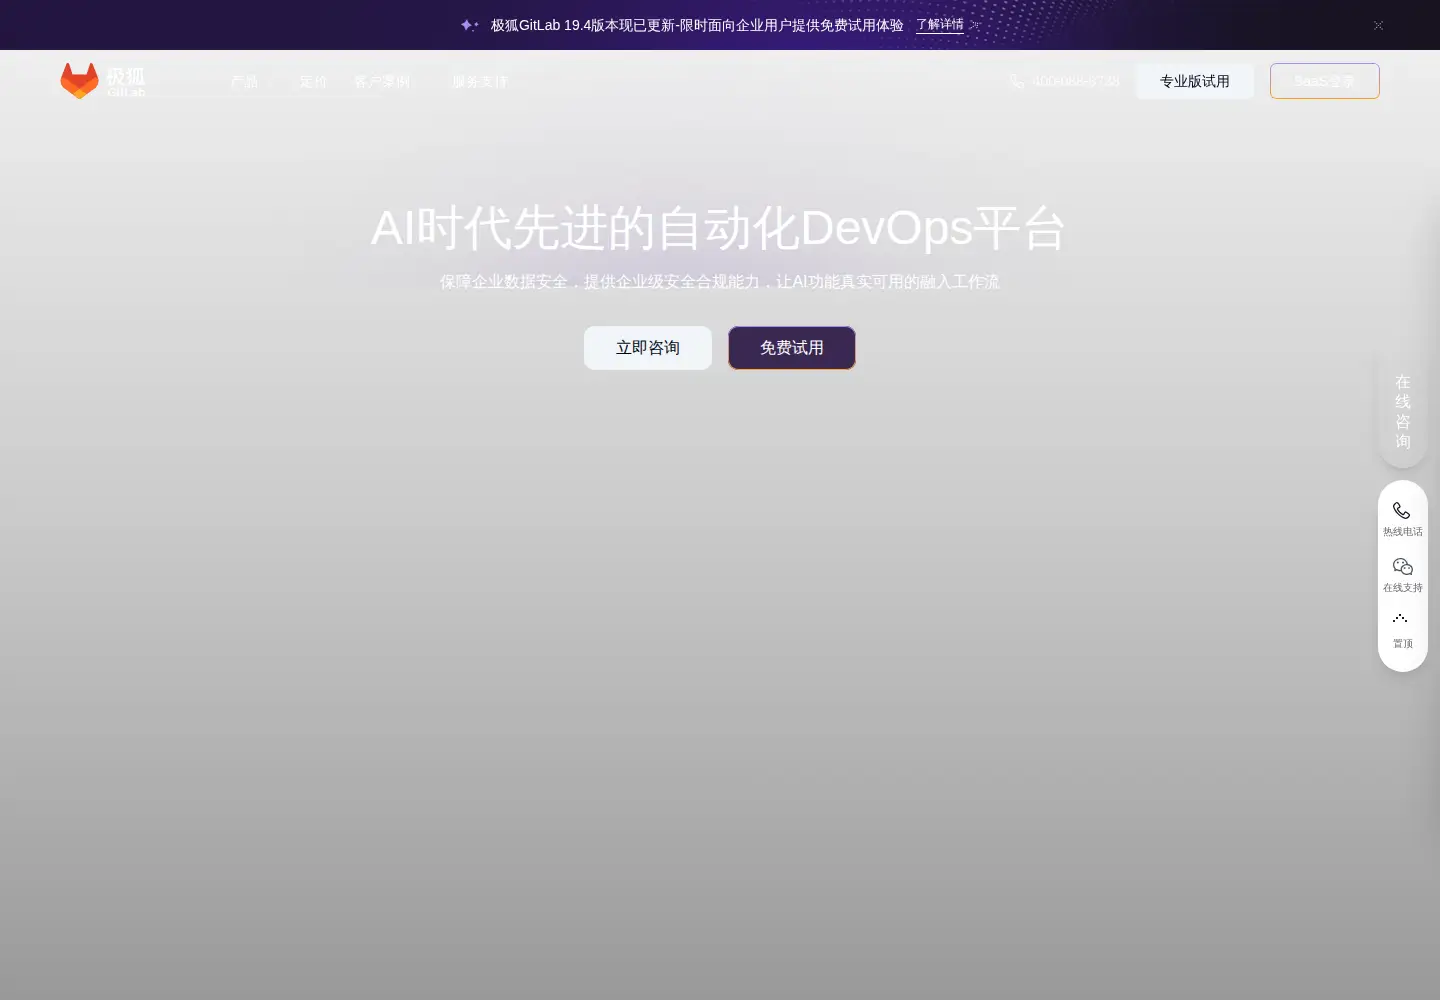The height and width of the screenshot is (1000, 1440).
Task: Click the 专业版试用 button
Action: (x=1195, y=81)
